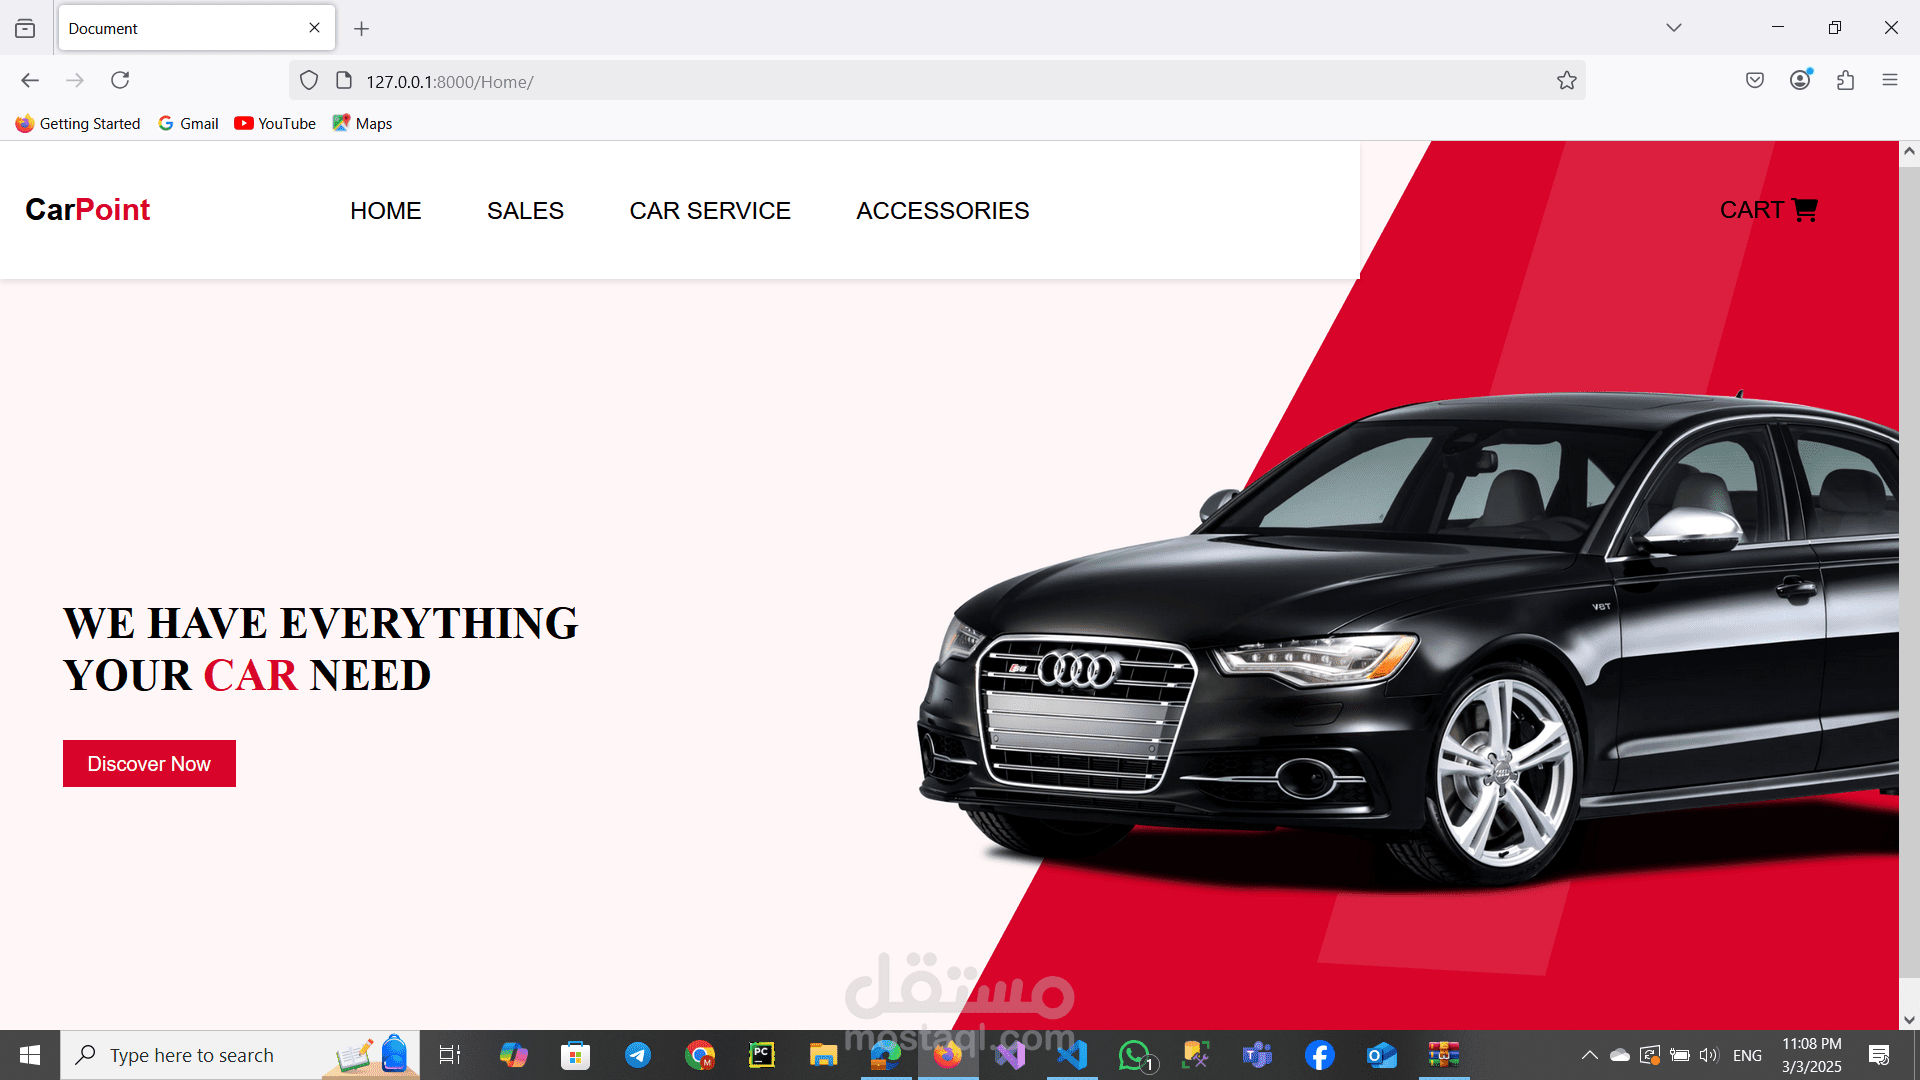Image resolution: width=1920 pixels, height=1080 pixels.
Task: Click the shield tracking protection icon
Action: pos(309,81)
